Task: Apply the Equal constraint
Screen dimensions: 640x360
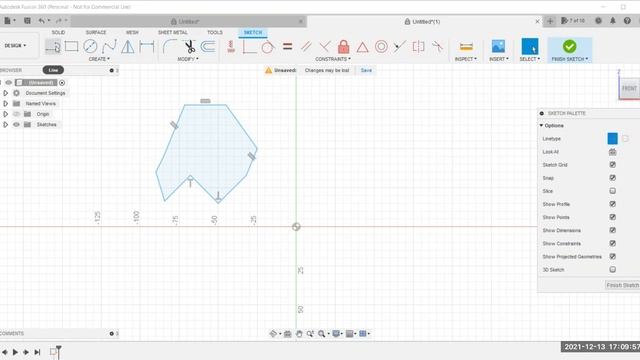Action: [287, 47]
